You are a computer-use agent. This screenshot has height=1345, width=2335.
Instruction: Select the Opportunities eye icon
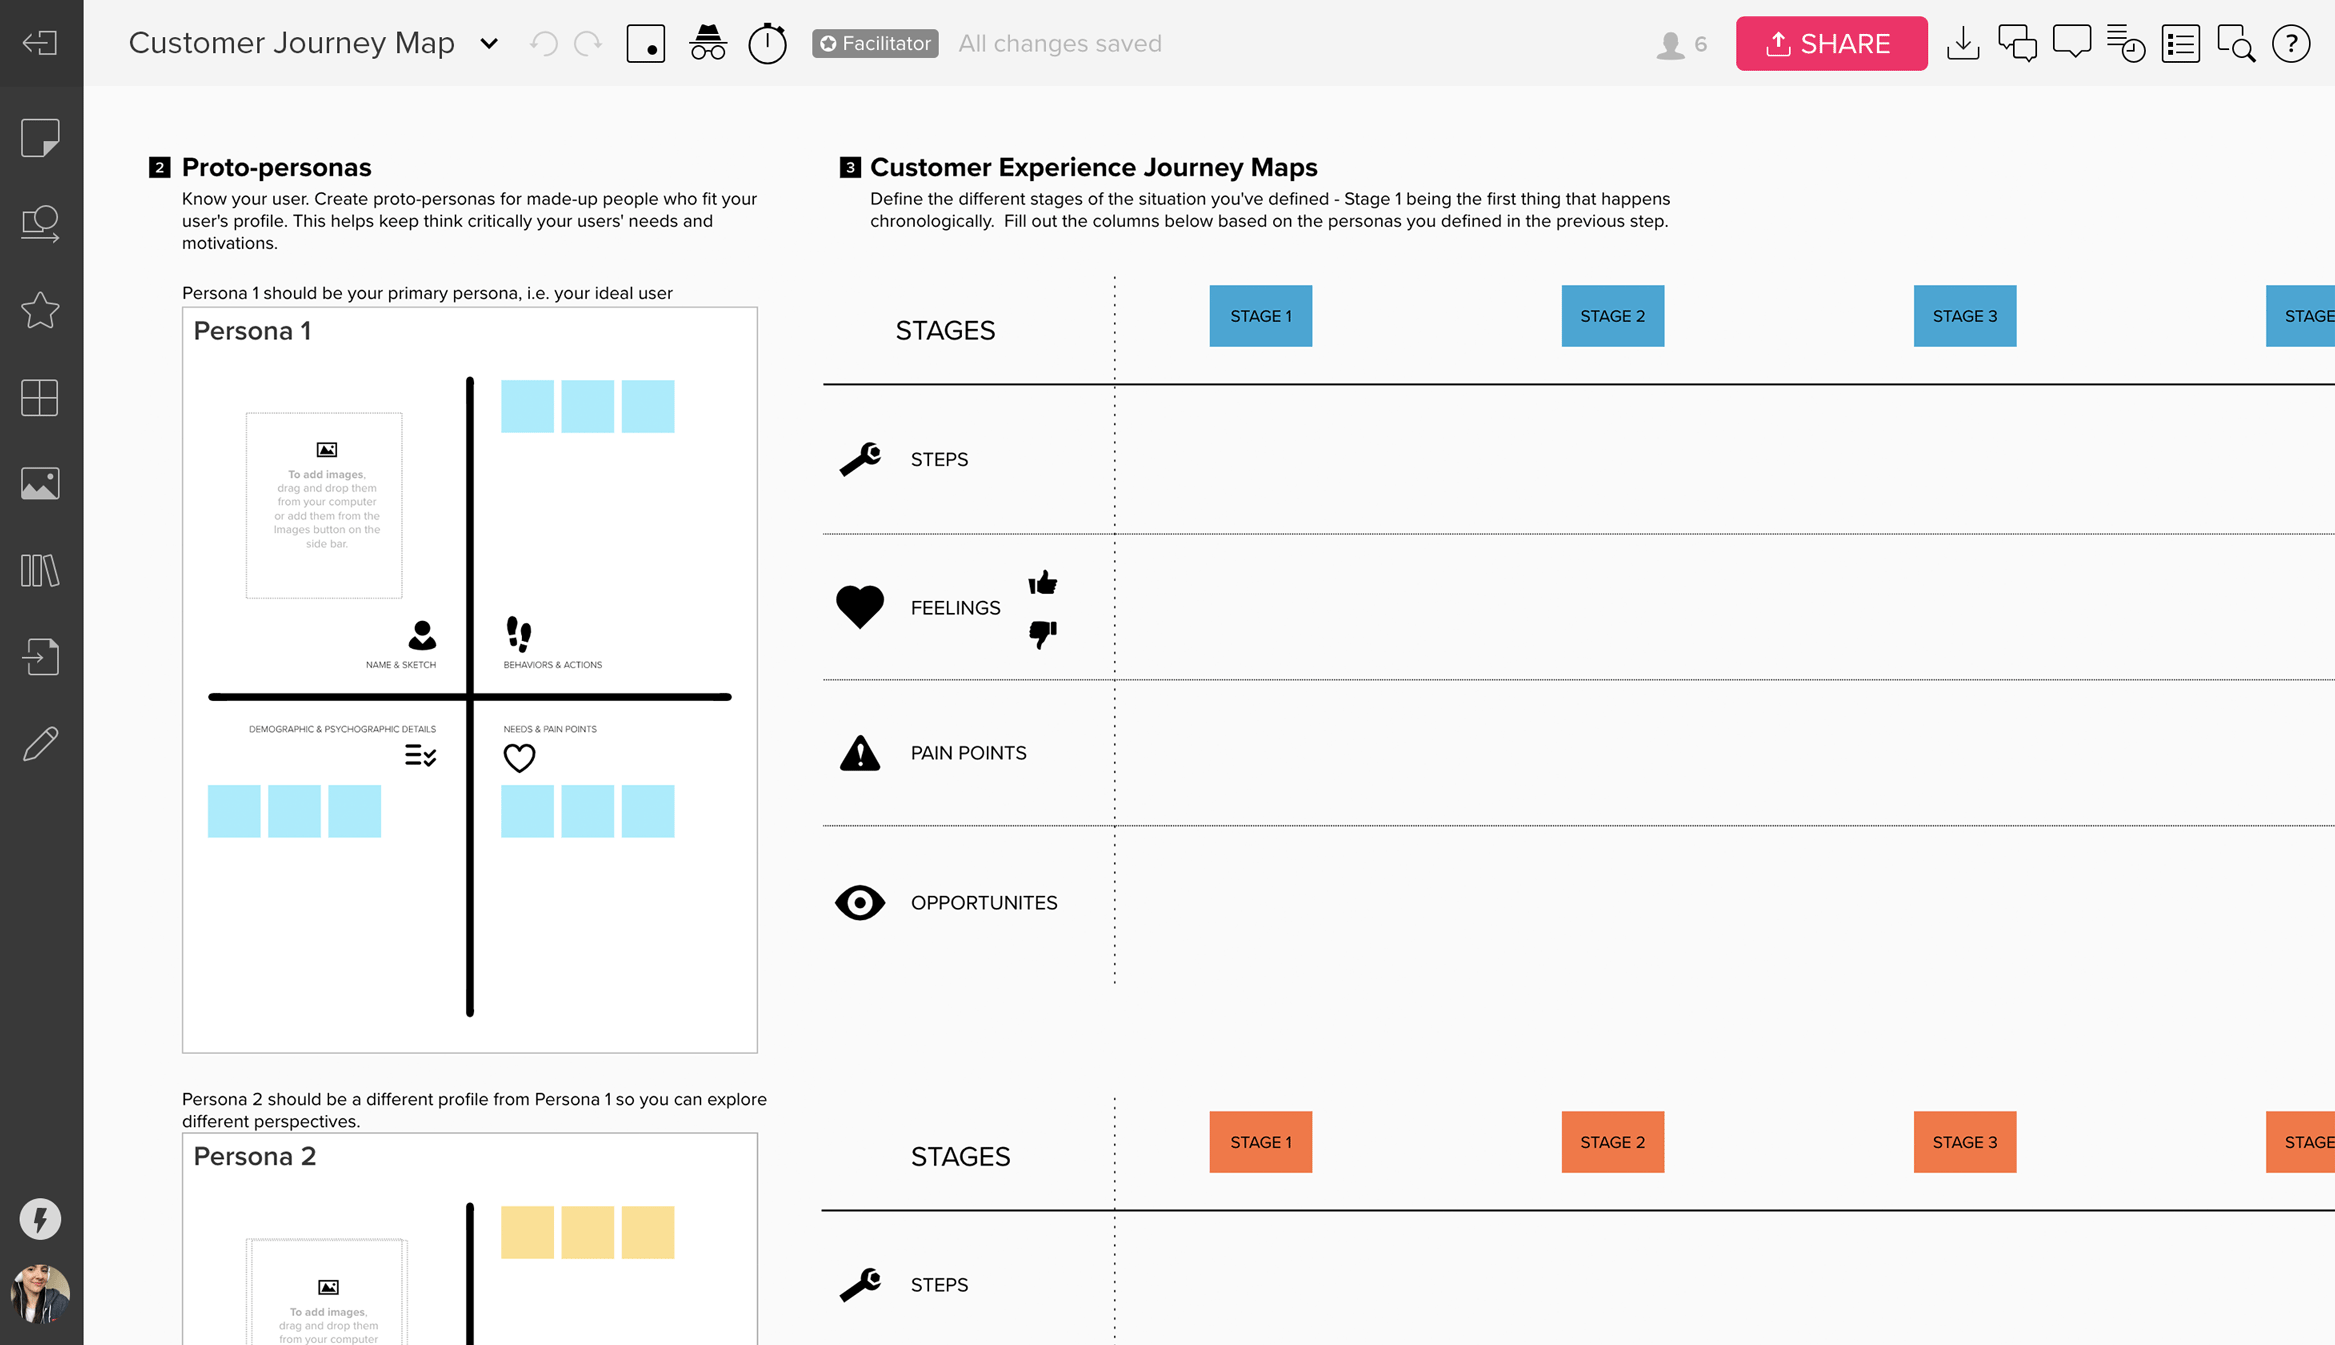[860, 903]
